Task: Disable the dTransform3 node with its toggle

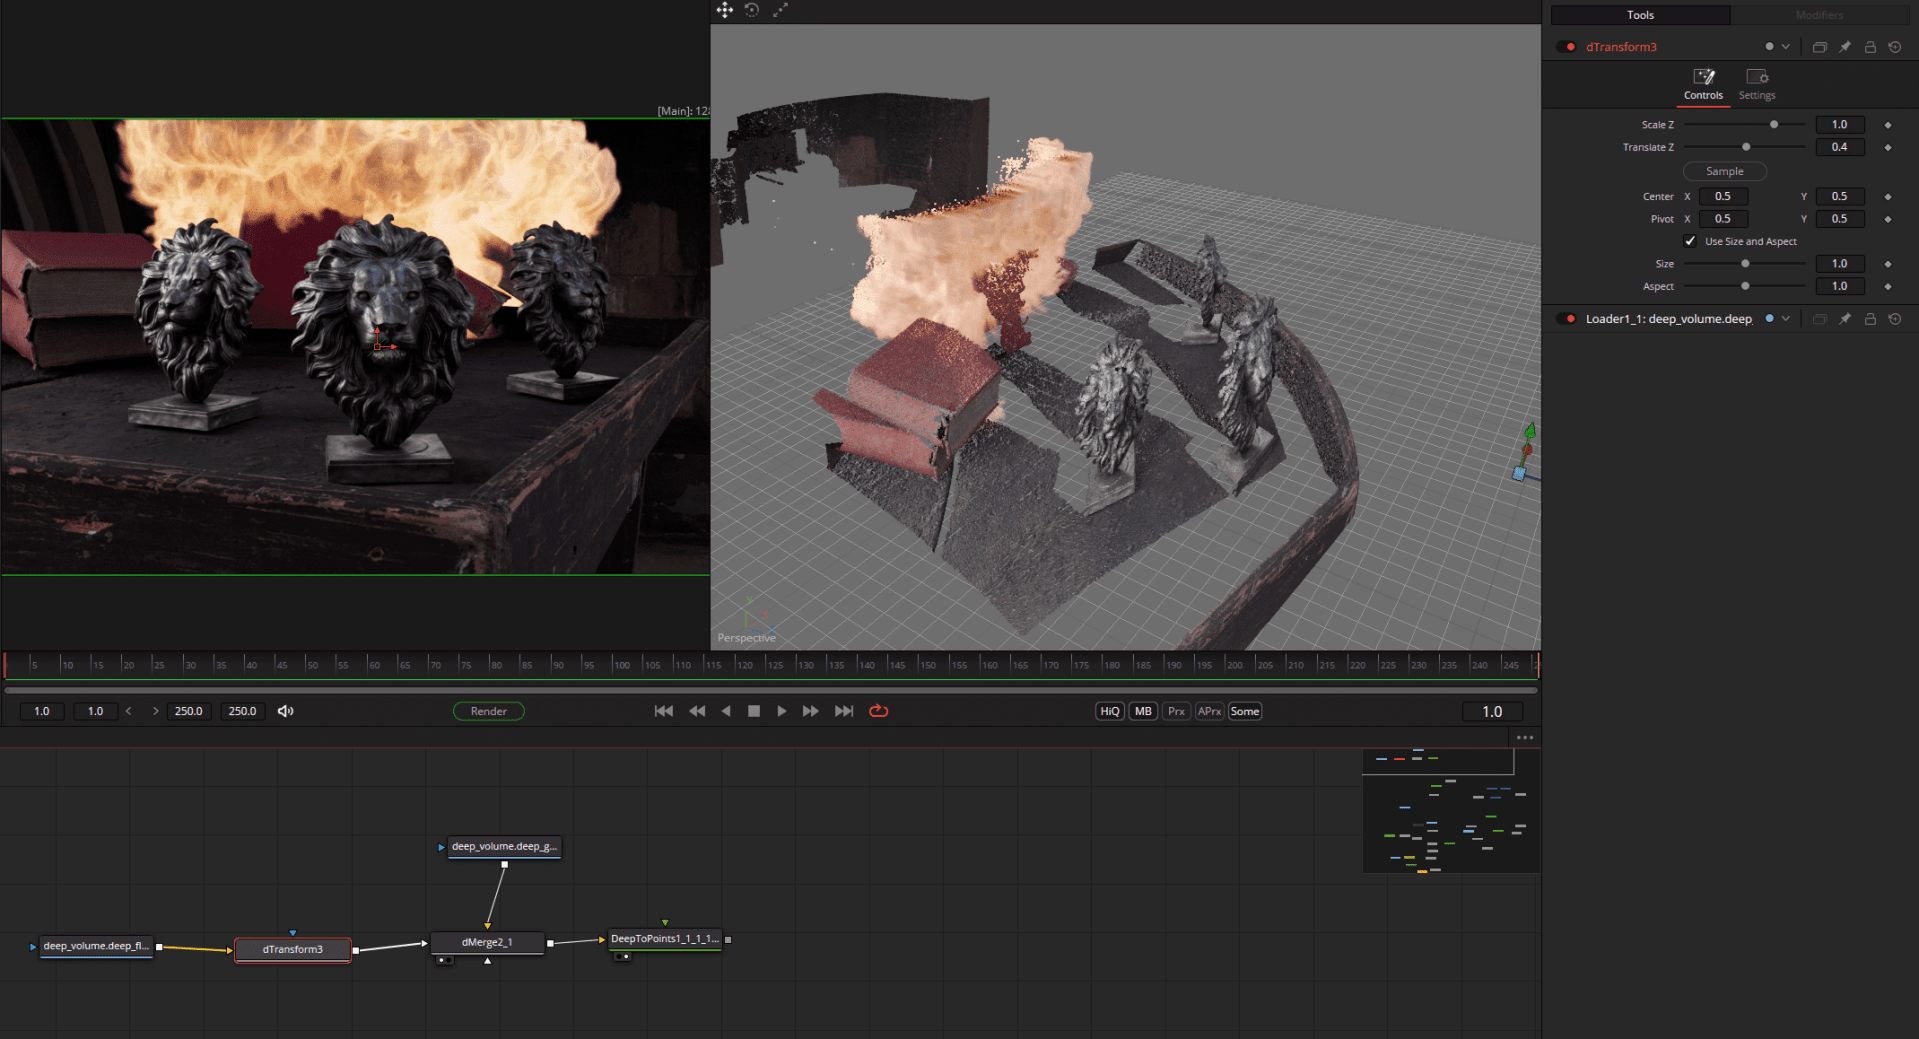Action: (x=1566, y=47)
